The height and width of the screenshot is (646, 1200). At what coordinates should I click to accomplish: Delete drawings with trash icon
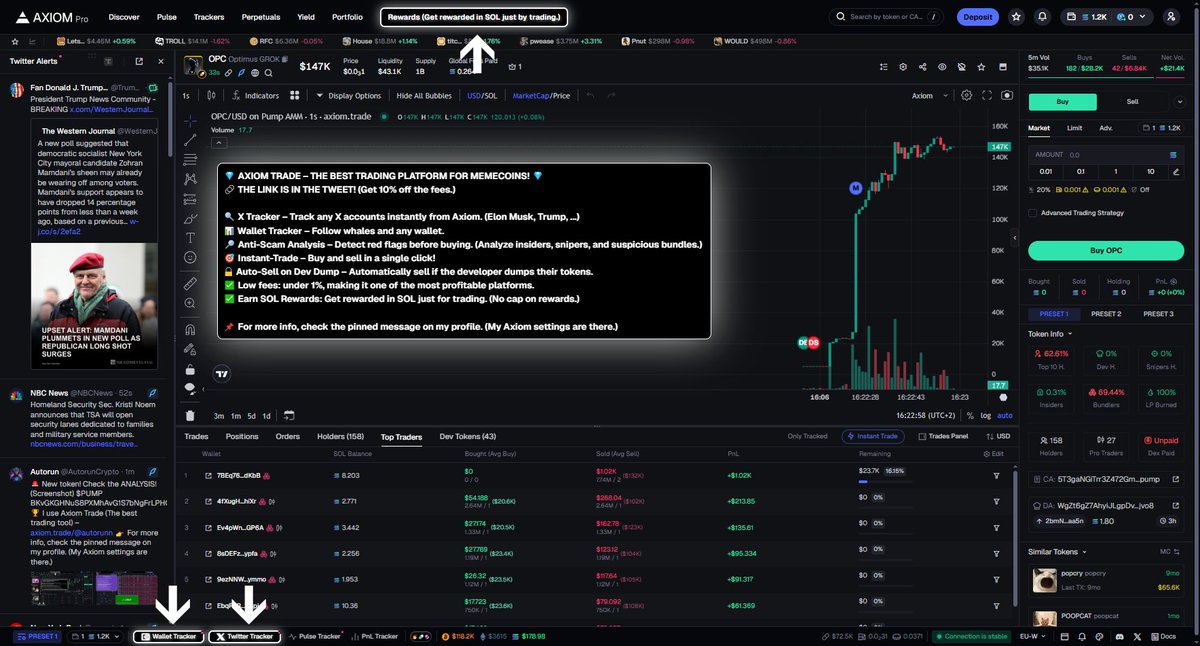190,415
